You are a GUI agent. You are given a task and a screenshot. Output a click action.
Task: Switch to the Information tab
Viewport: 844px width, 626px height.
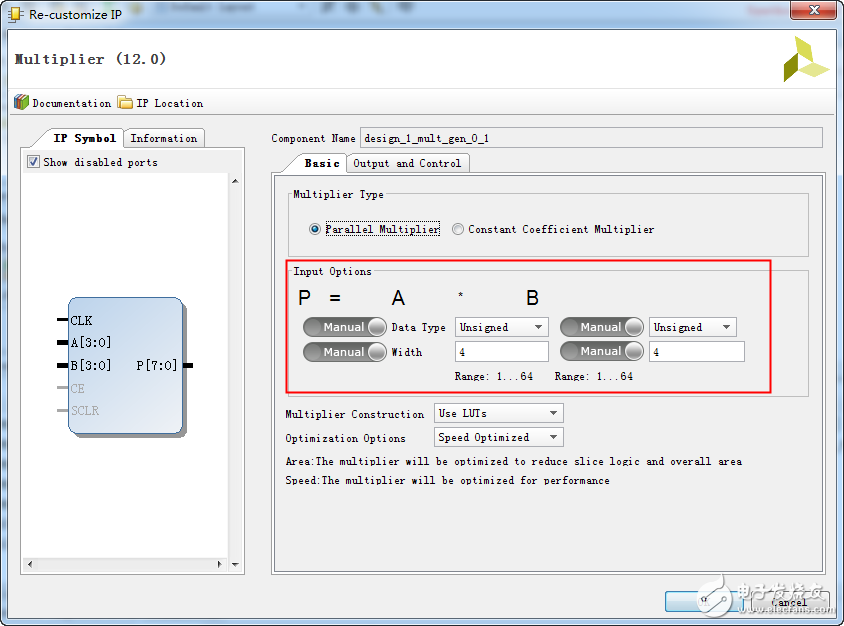pos(164,138)
